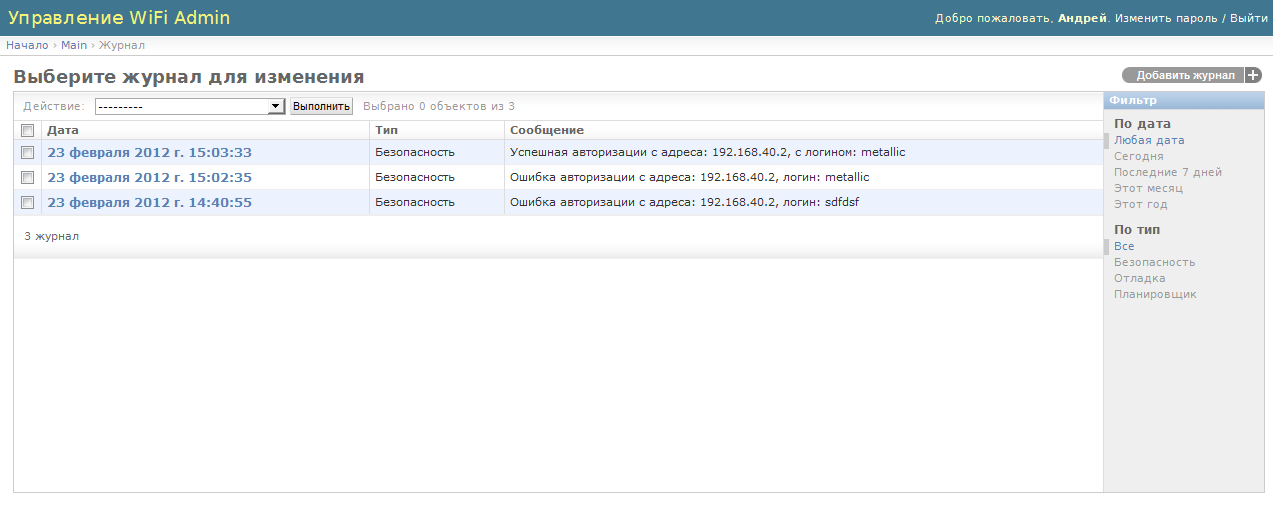Image resolution: width=1273 pixels, height=509 pixels.
Task: Navigate to Main in the breadcrumbs
Action: click(x=74, y=45)
